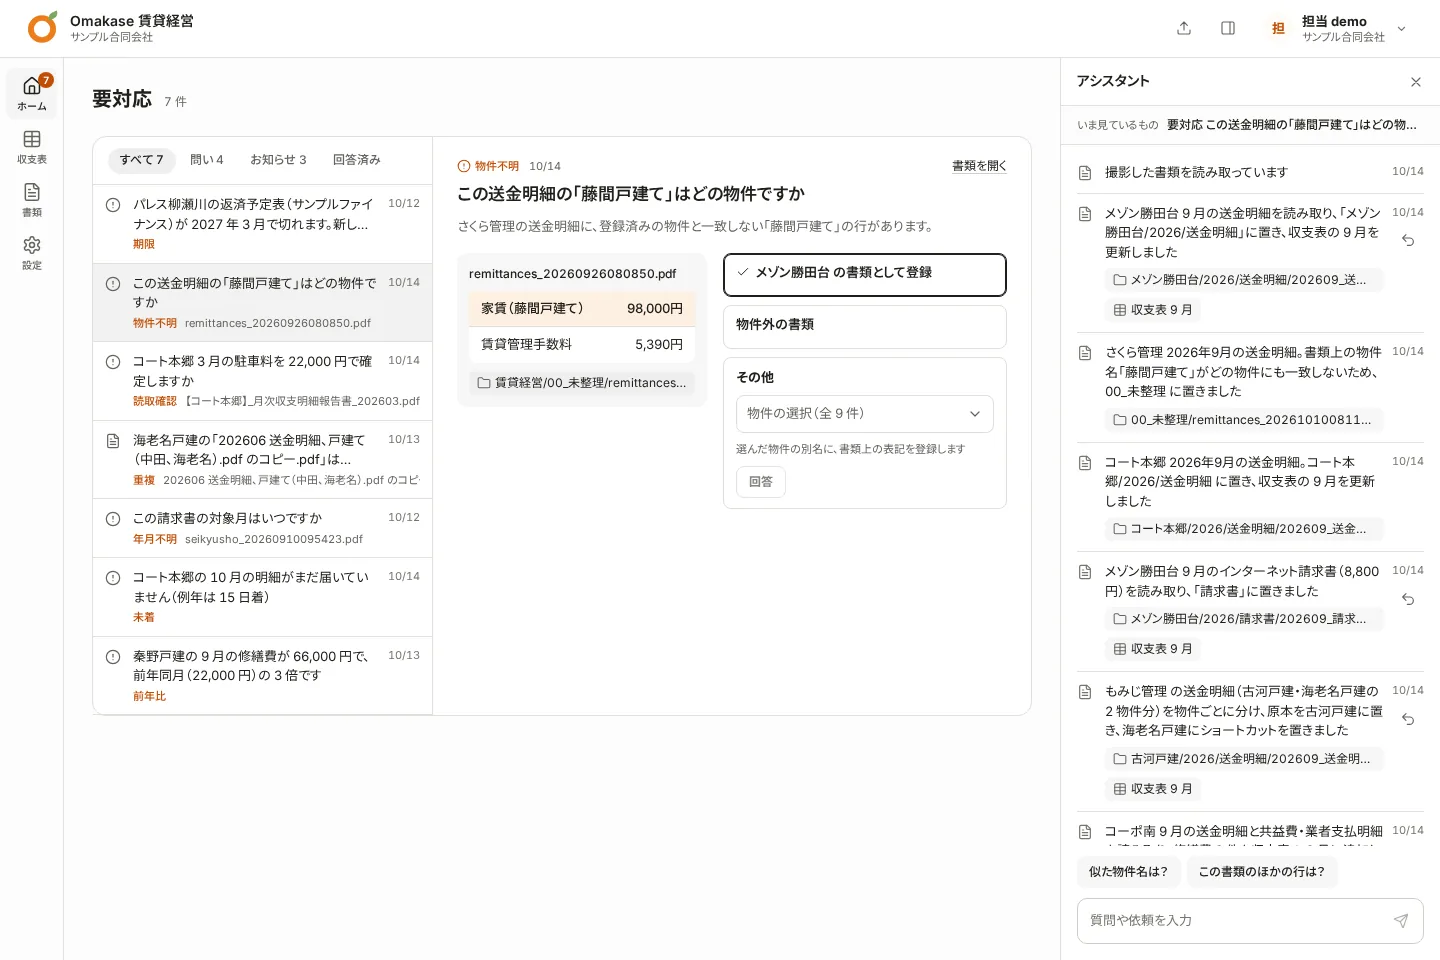Click the この書類のほかの行は？ suggestion chip
Image resolution: width=1440 pixels, height=960 pixels.
click(1261, 872)
